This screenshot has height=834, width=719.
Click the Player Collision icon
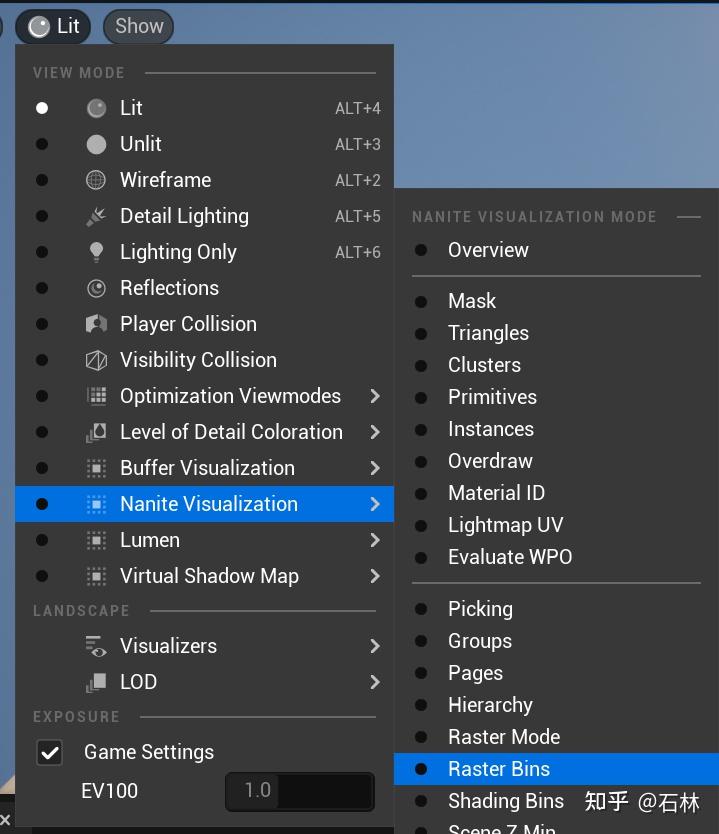96,324
